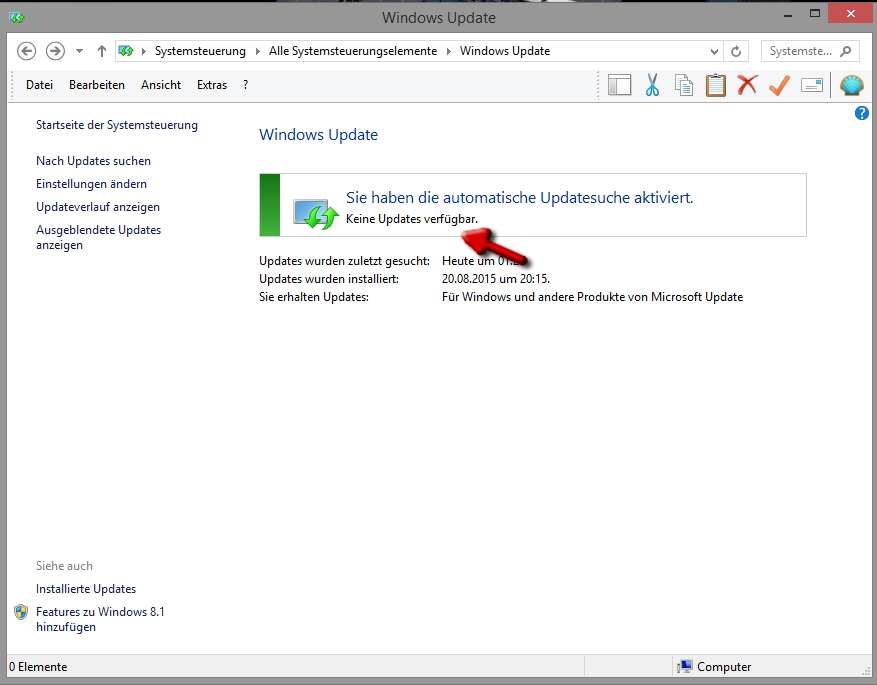Focus the Systemsteuerung search field
The image size is (877, 685).
(800, 51)
